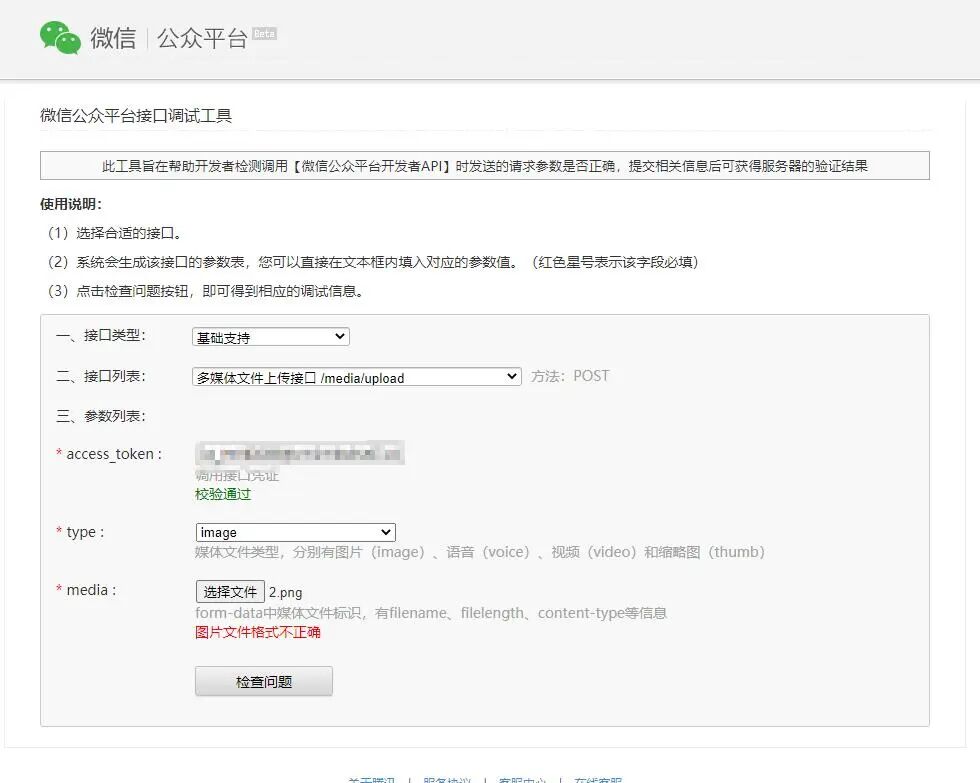The width and height of the screenshot is (980, 783).
Task: Click the 三、参数列表 label
Action: click(101, 416)
